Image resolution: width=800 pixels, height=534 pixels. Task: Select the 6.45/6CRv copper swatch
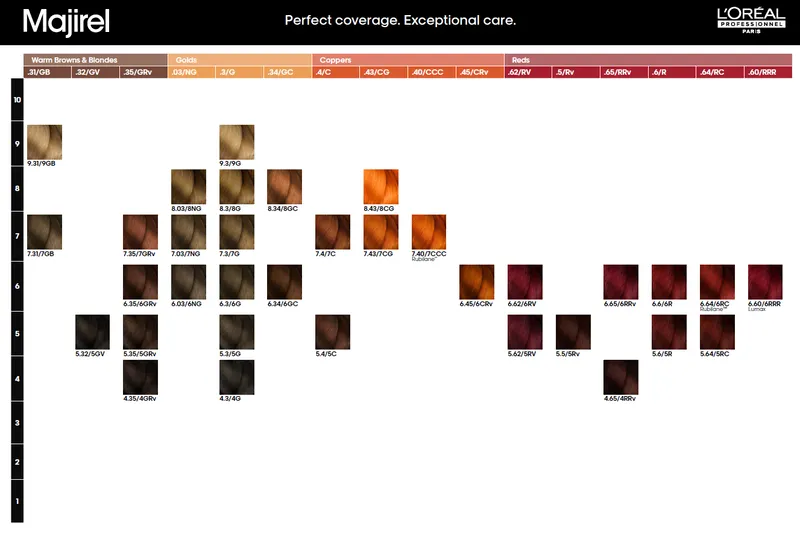click(477, 282)
